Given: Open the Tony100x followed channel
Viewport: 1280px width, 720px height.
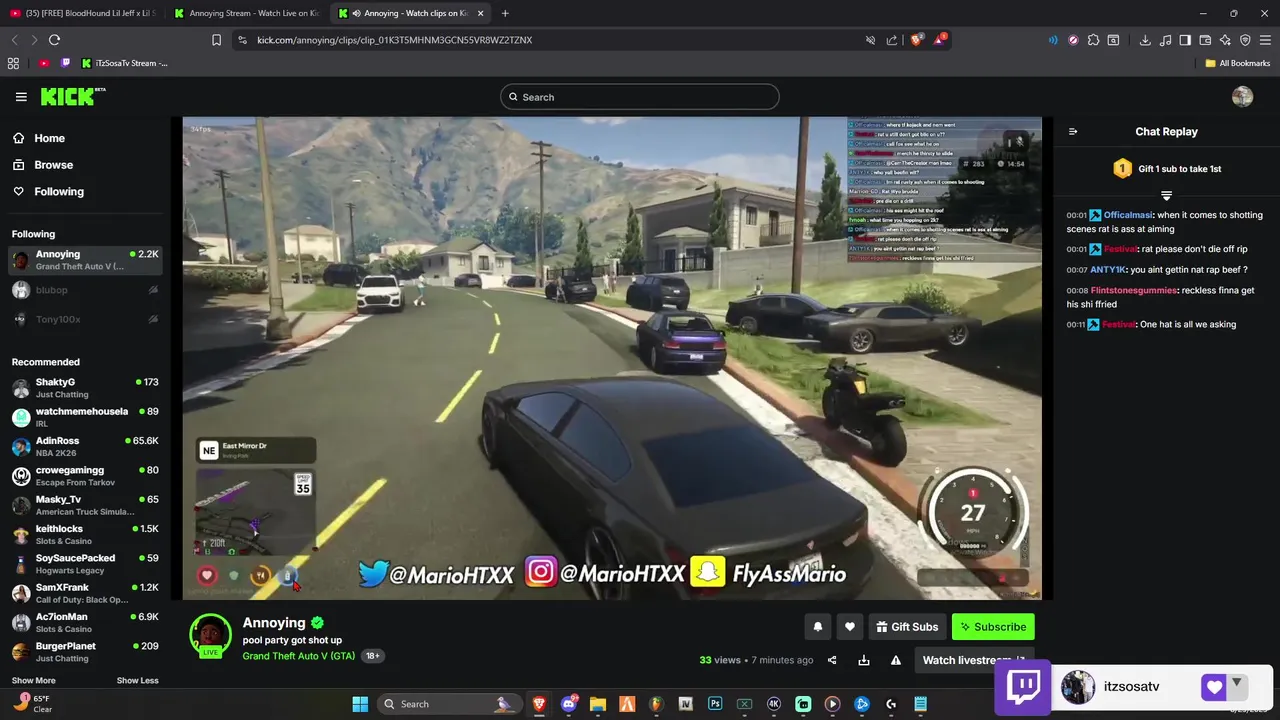Looking at the screenshot, I should point(85,319).
